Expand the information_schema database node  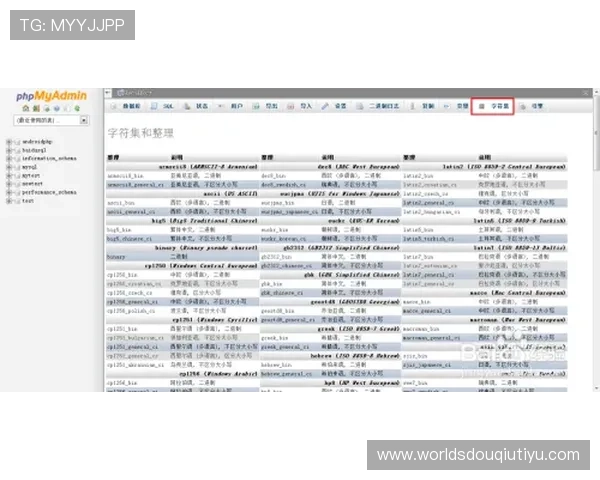[10, 158]
